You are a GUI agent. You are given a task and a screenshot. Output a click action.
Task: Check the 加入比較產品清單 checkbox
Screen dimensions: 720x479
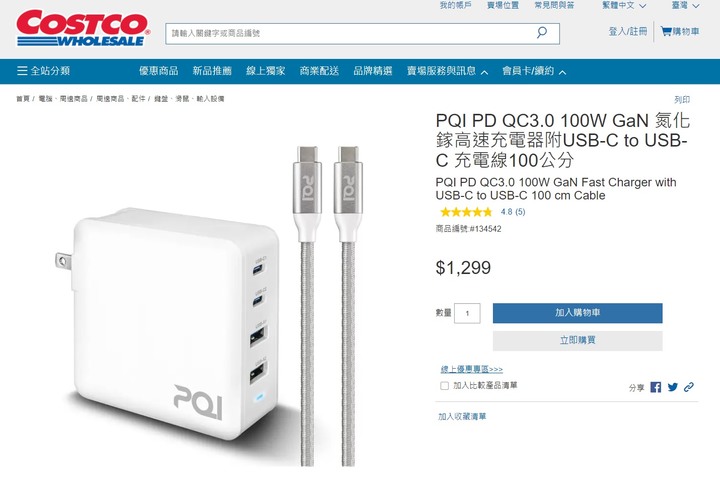click(x=444, y=385)
